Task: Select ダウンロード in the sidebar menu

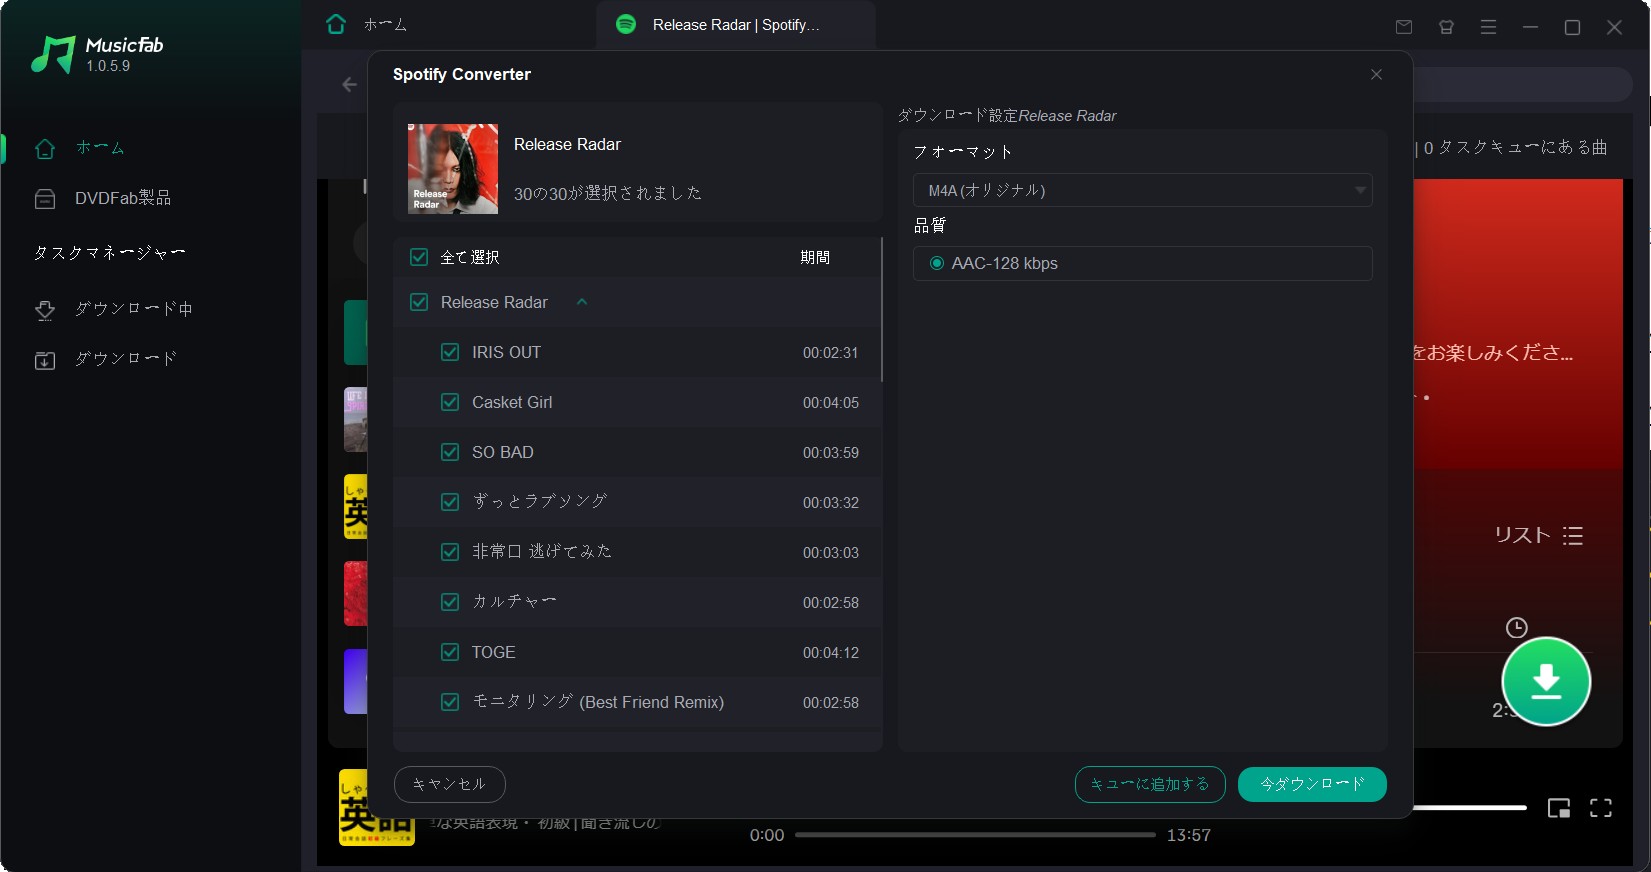Action: tap(126, 359)
